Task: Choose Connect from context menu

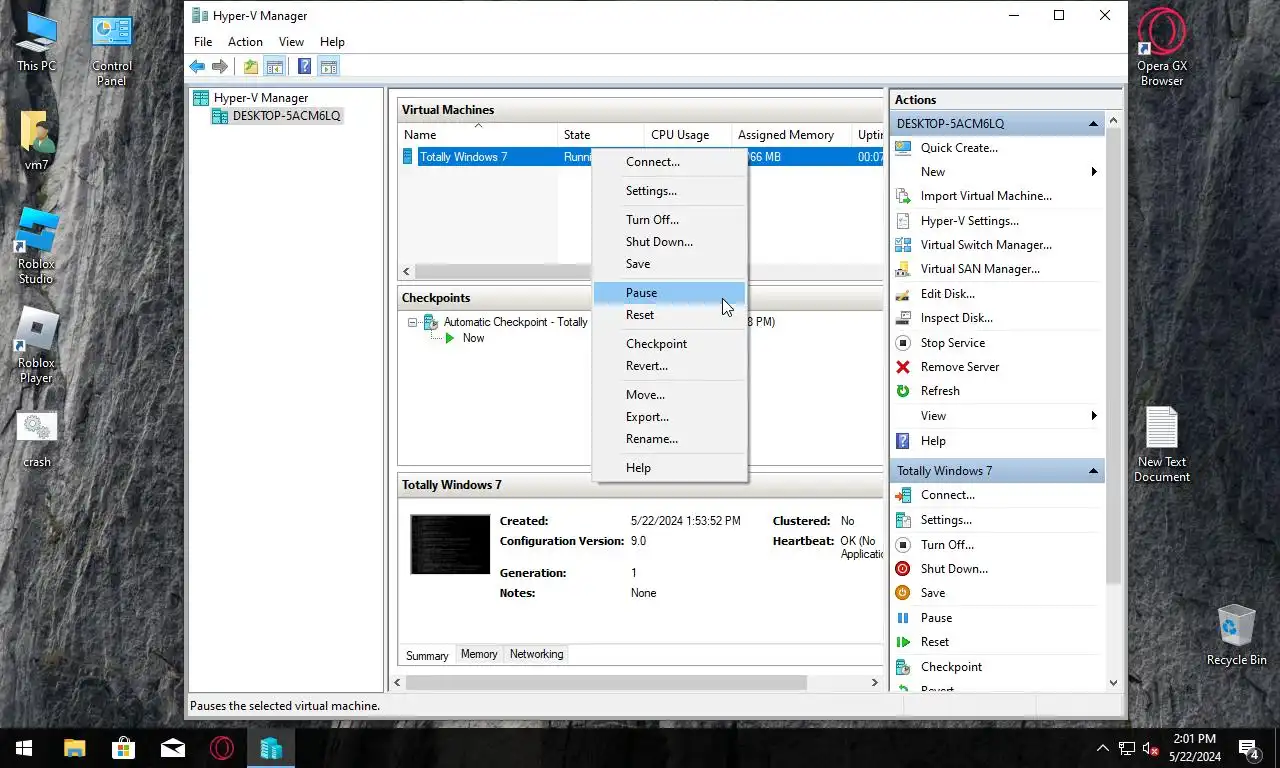Action: pos(670,162)
